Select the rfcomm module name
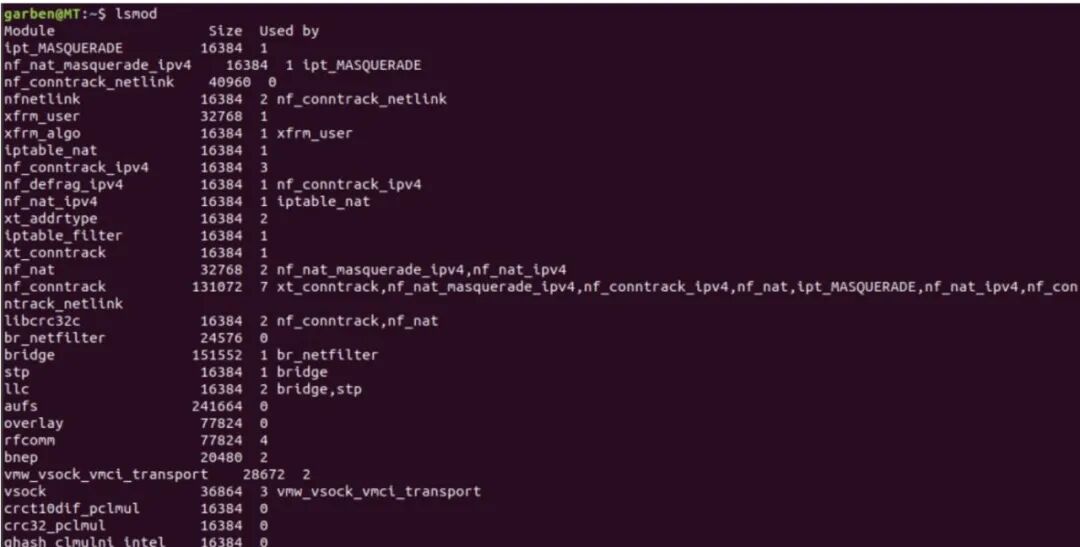 pos(29,440)
